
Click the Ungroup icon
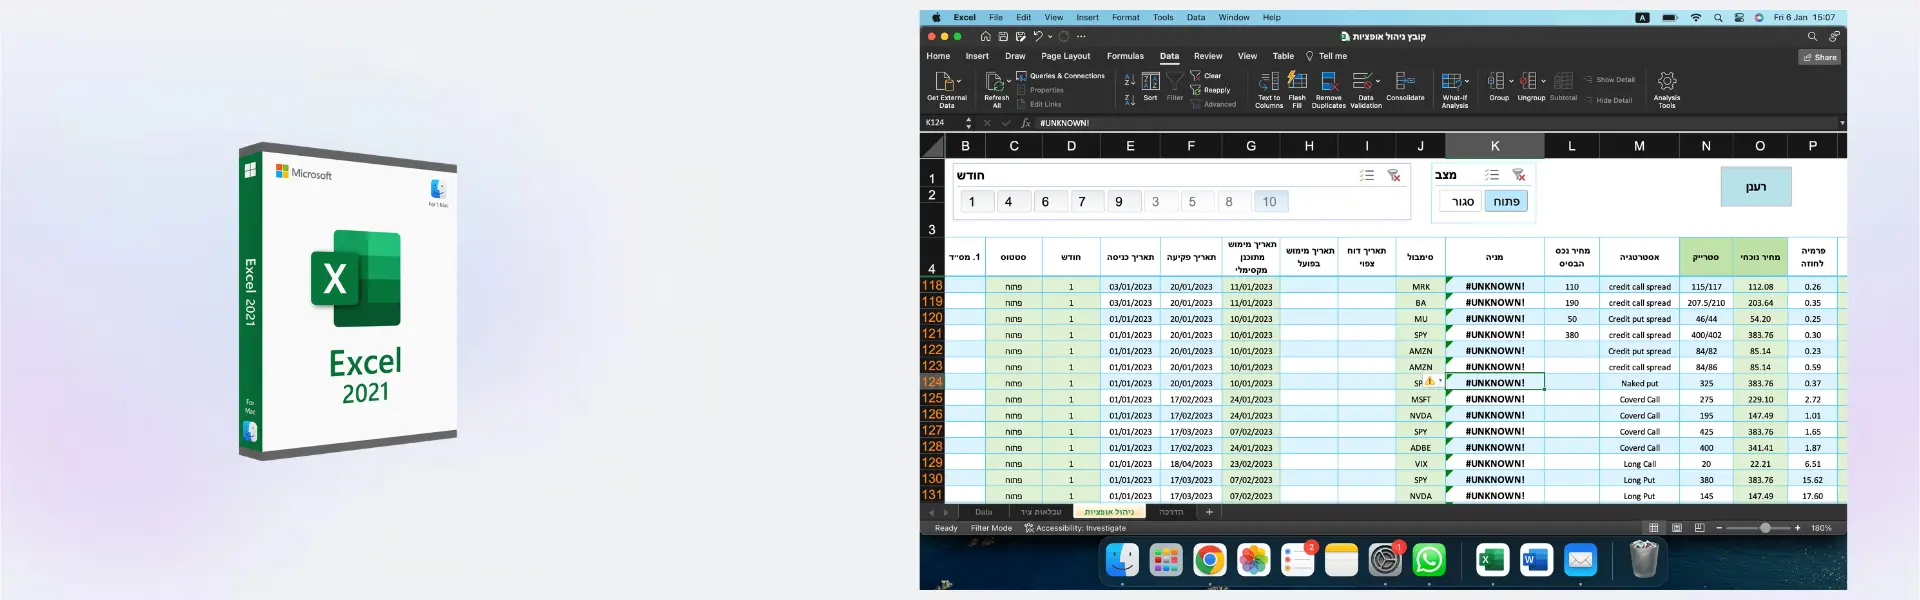[1528, 82]
